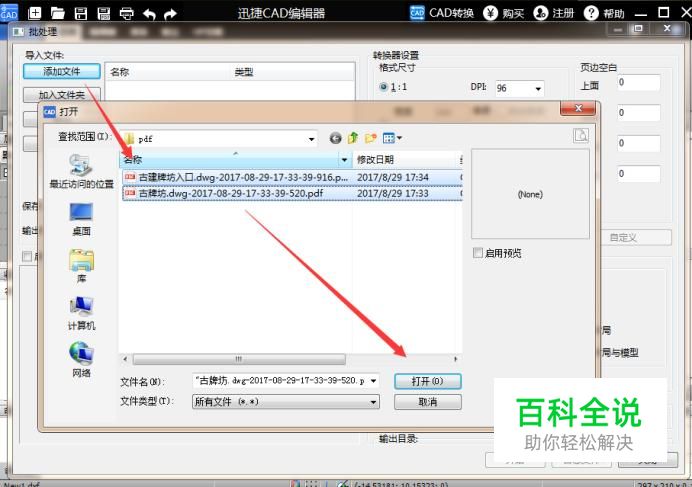Screen dimensions: 692x487
Task: Click the scroll right arrow of file list
Action: coord(455,359)
